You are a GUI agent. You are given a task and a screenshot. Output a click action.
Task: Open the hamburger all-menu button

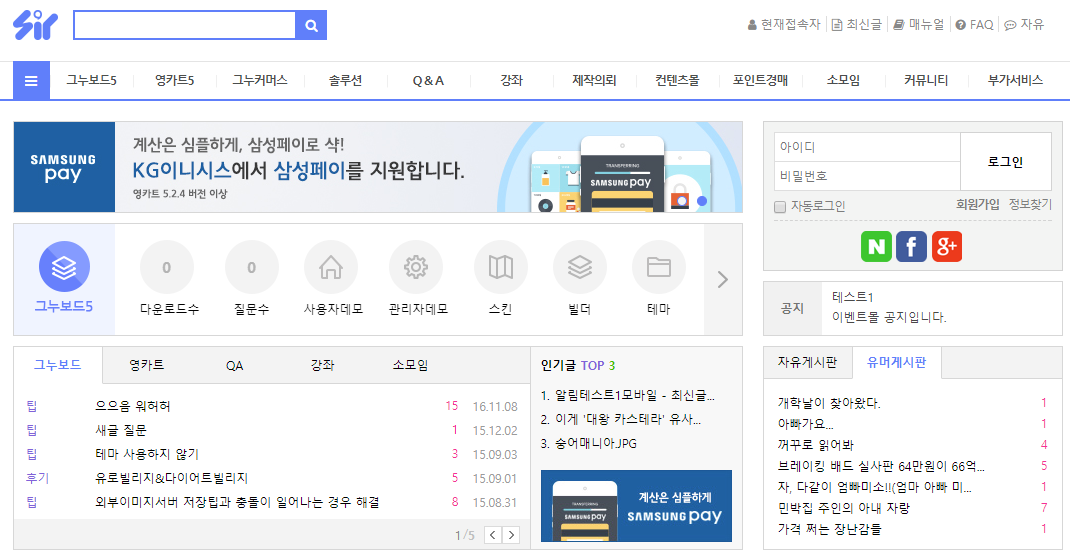pos(31,81)
